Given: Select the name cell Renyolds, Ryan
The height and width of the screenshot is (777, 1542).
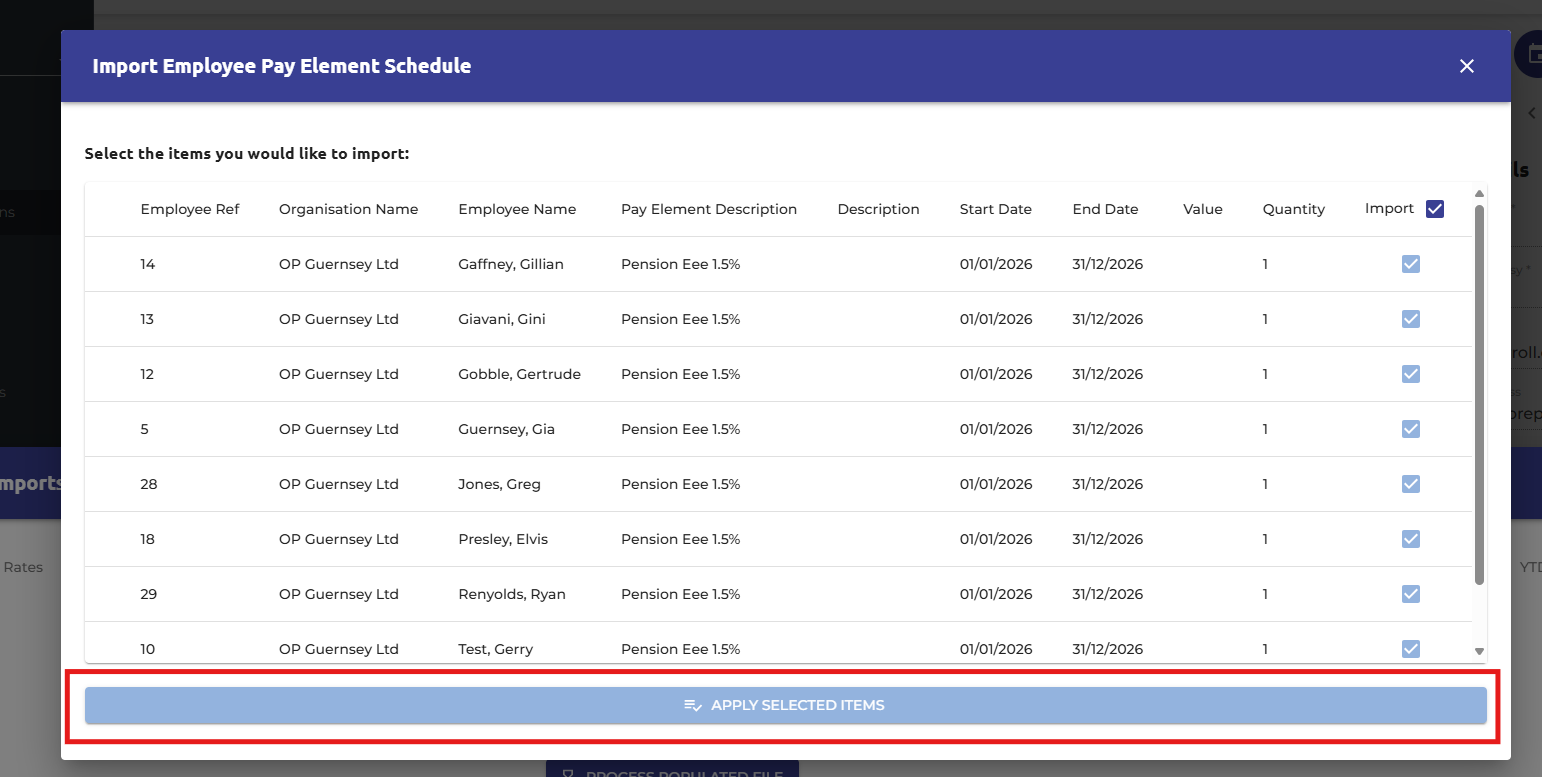Looking at the screenshot, I should click(512, 594).
